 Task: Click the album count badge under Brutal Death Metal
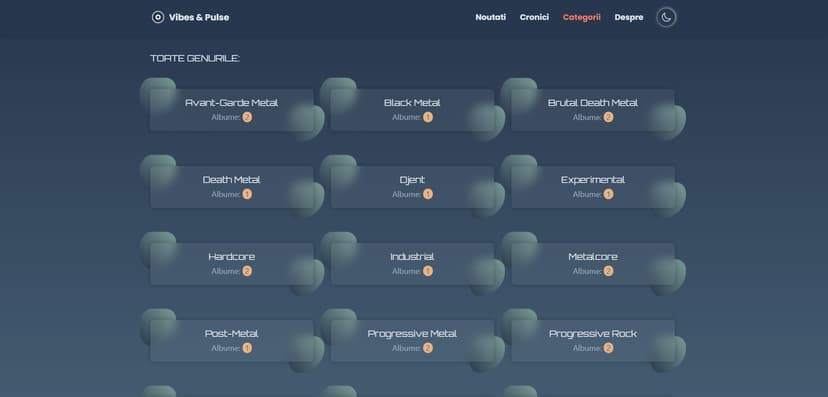[x=608, y=117]
